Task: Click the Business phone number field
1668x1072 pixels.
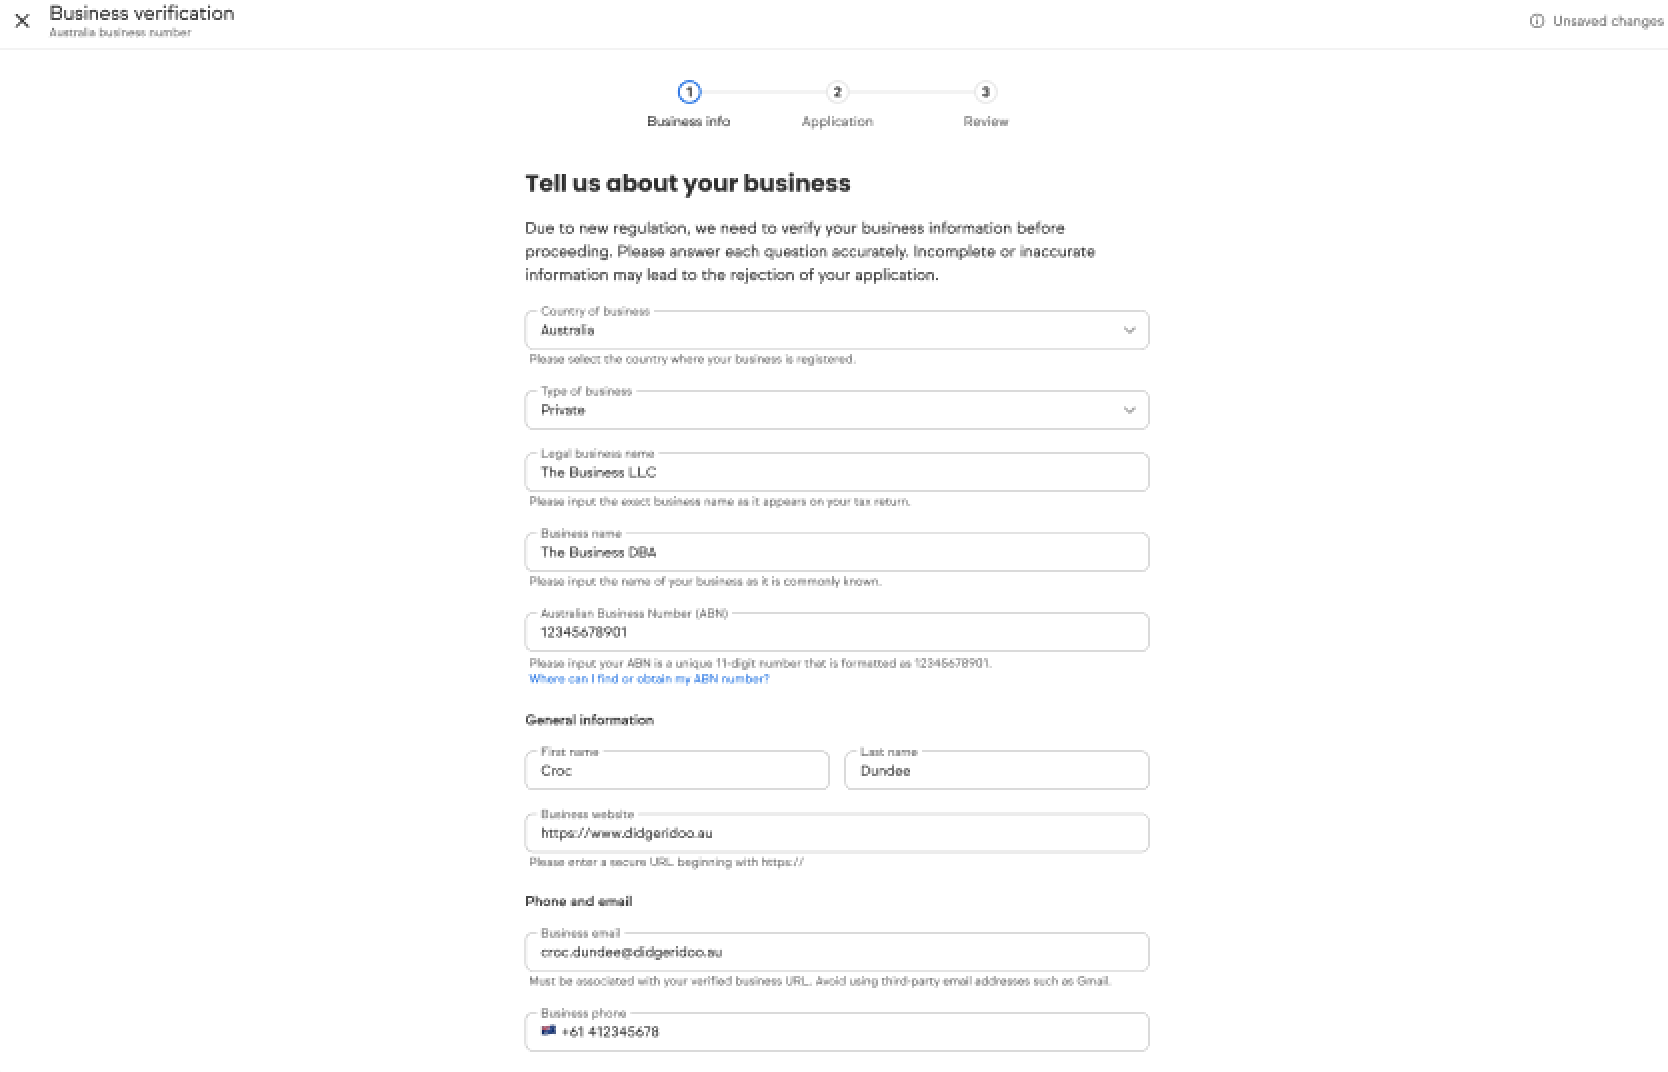Action: pos(850,1032)
